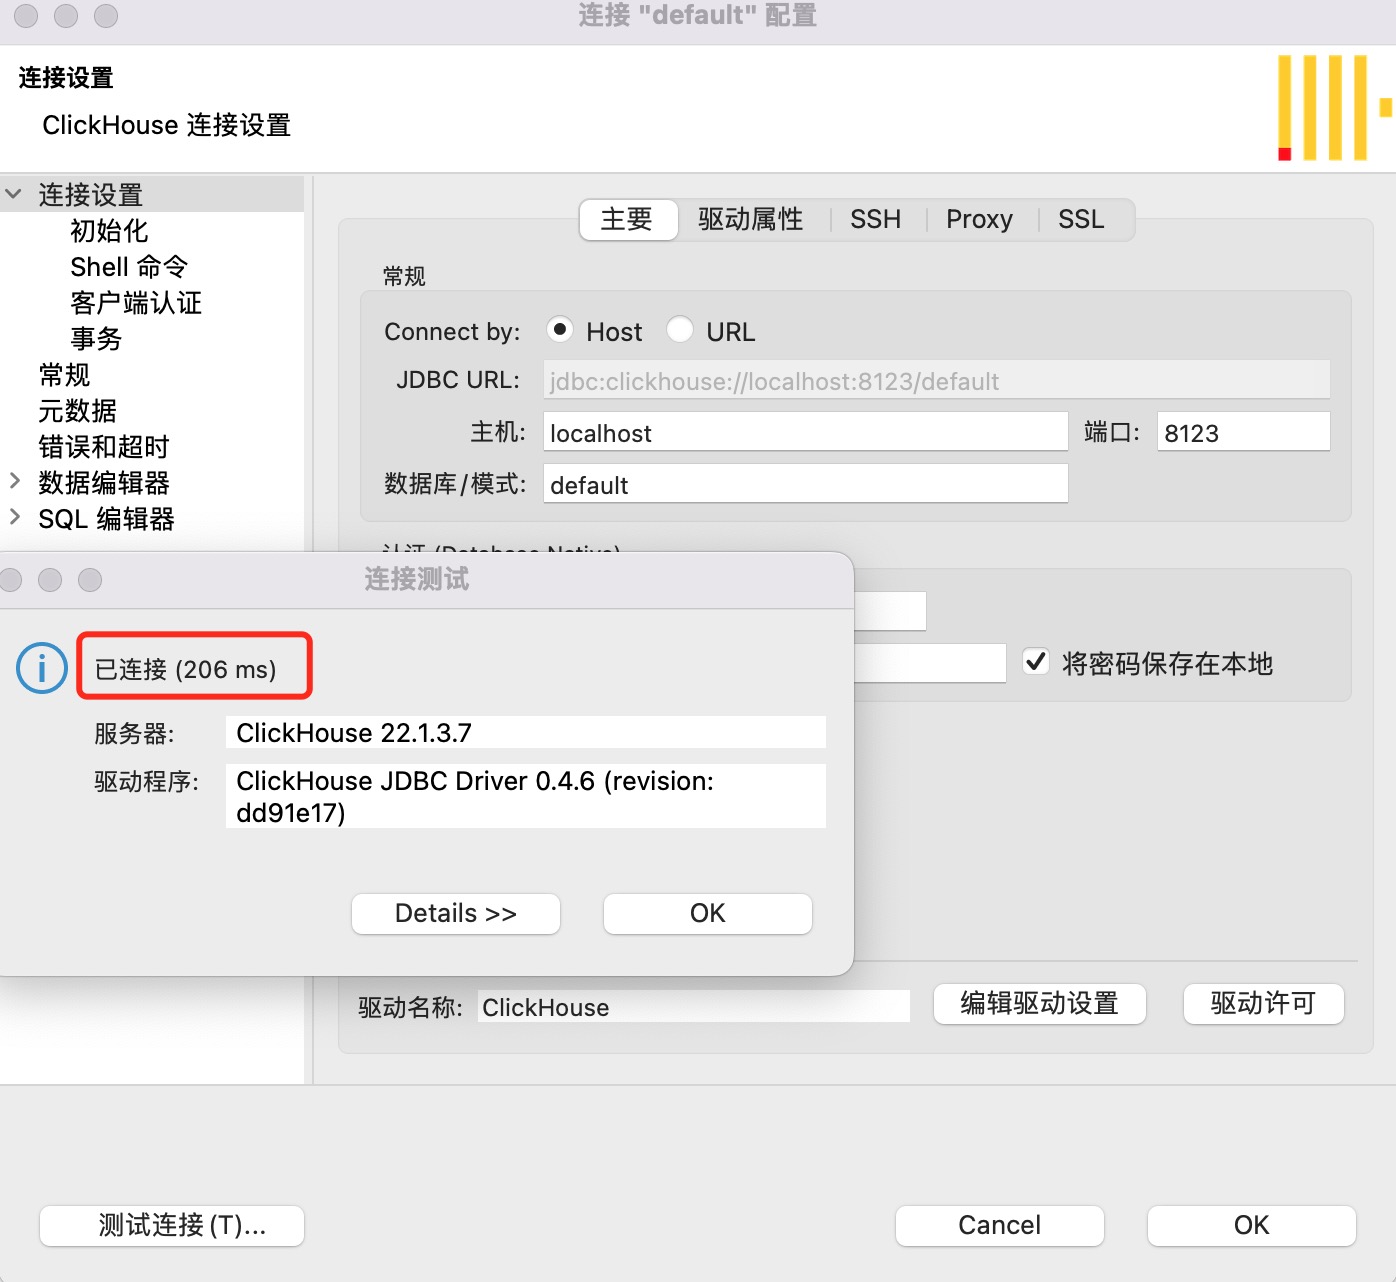
Task: Expand the 数据编辑器 tree node
Action: point(14,481)
